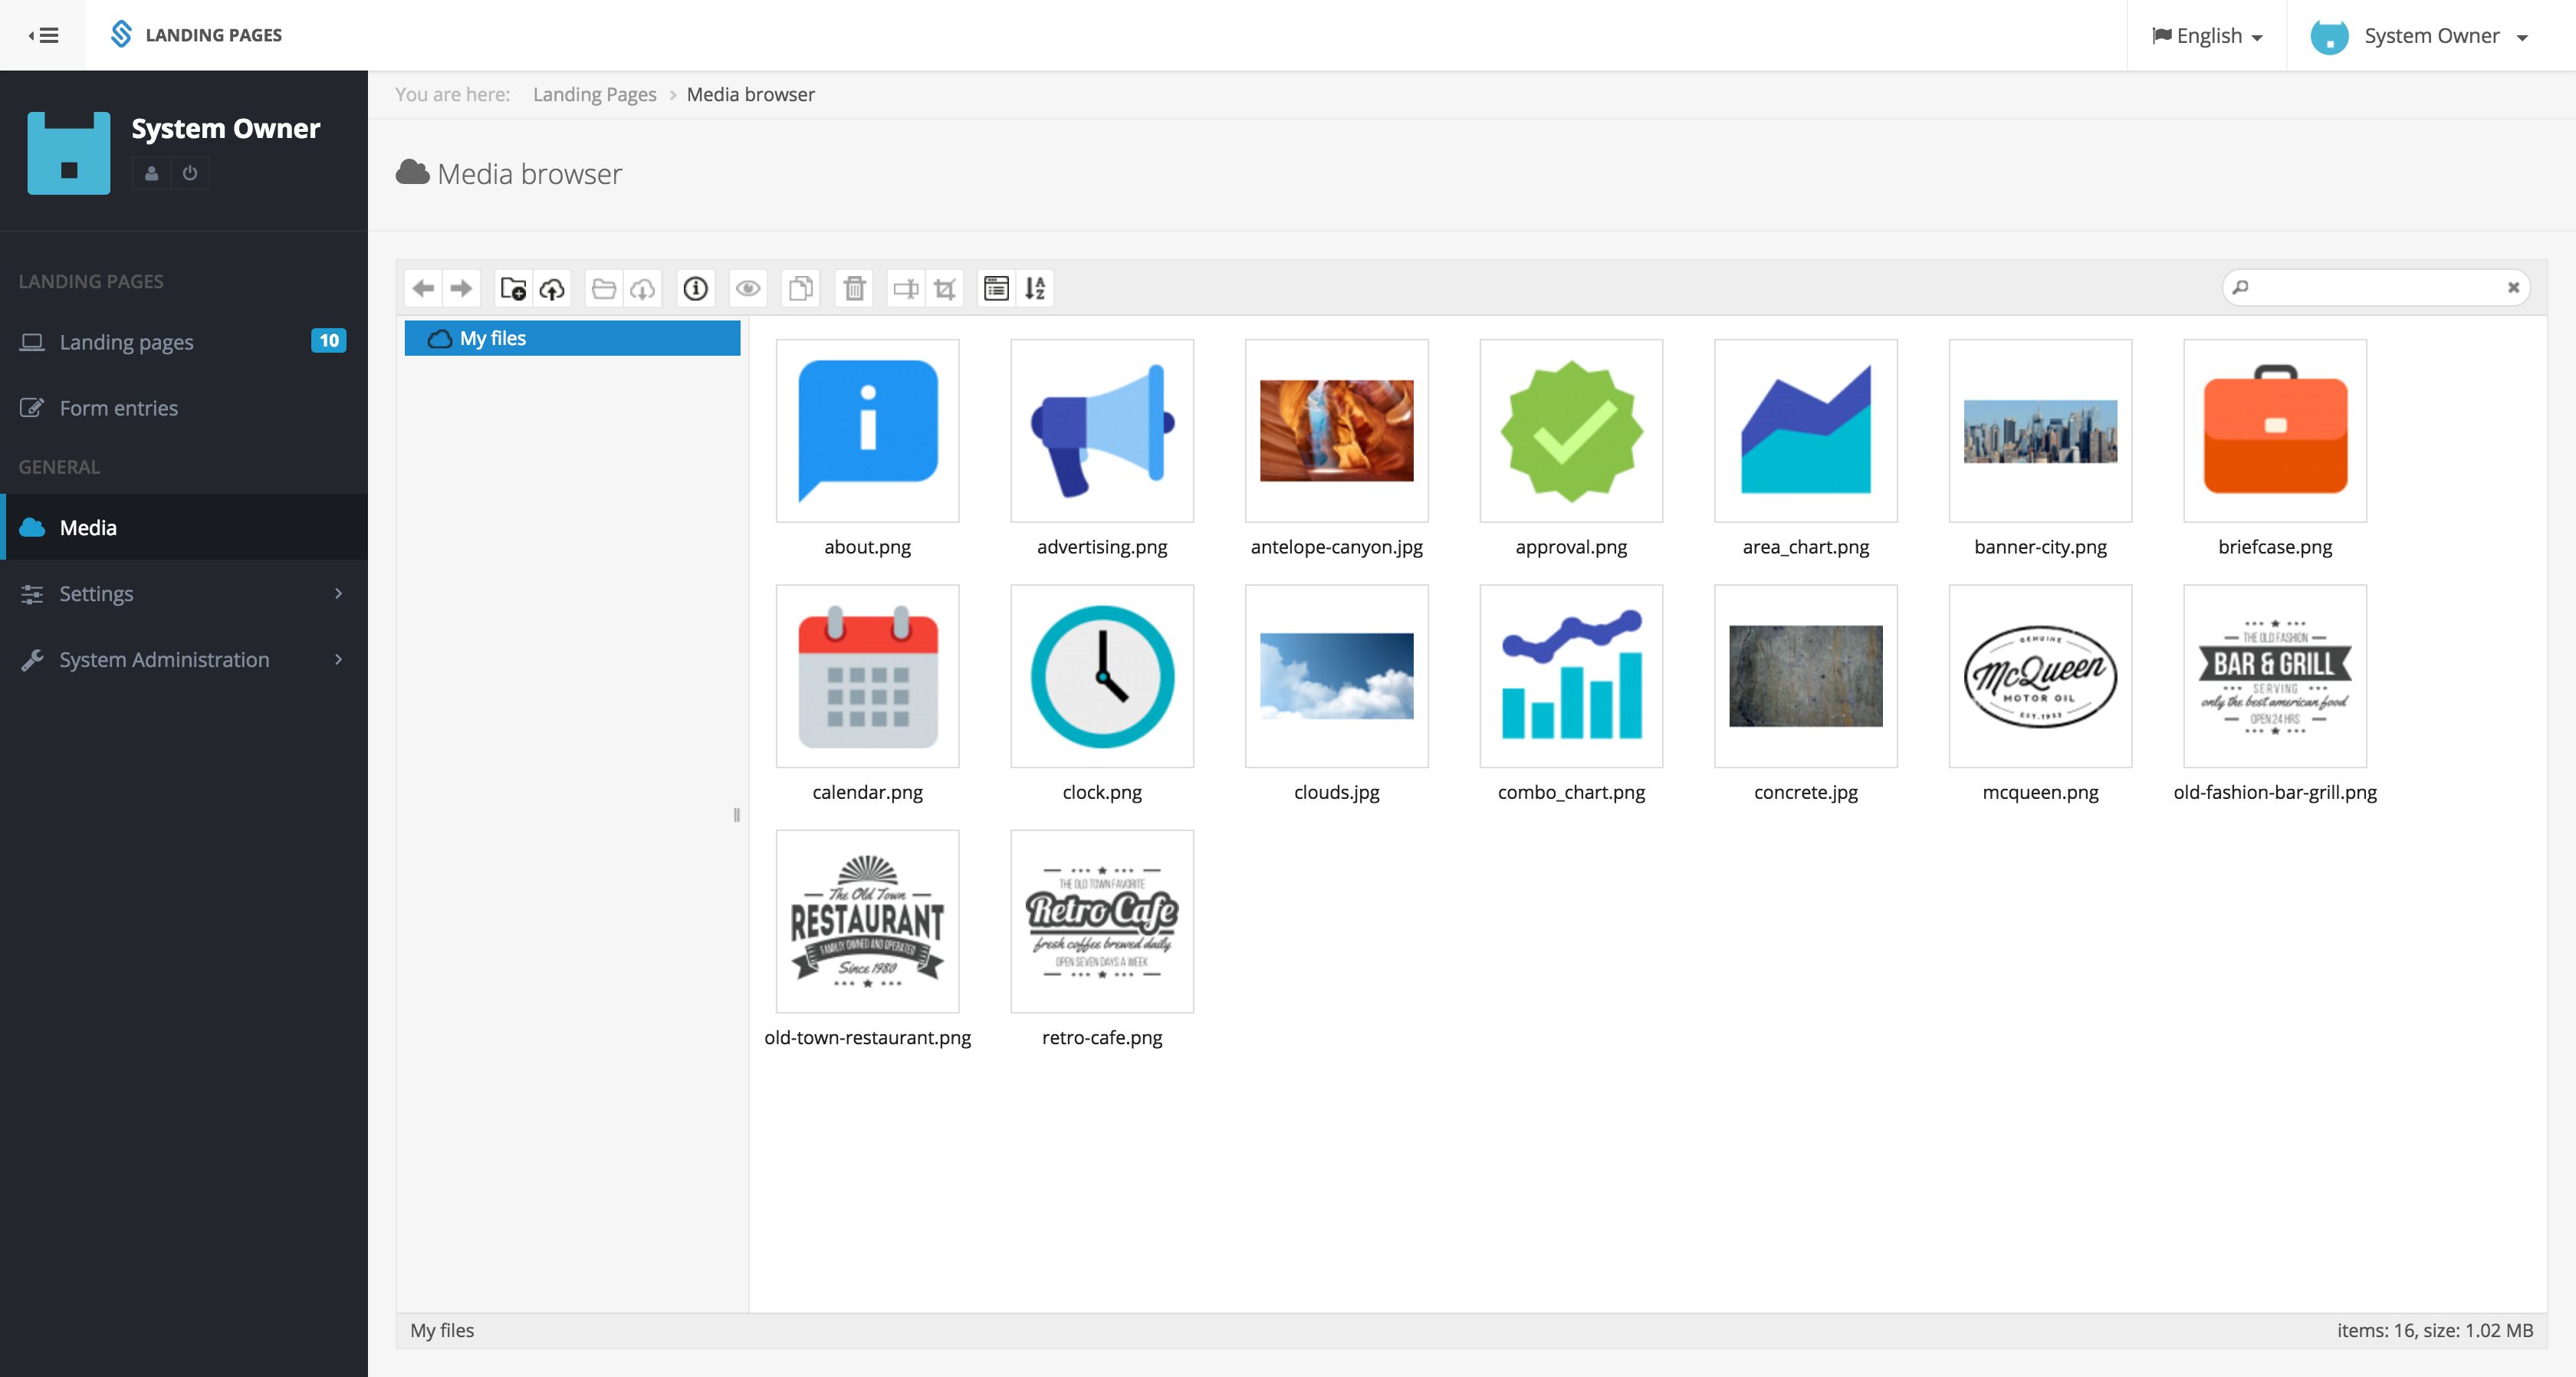This screenshot has width=2576, height=1377.
Task: Click the Landing Pages breadcrumb link
Action: [x=594, y=94]
